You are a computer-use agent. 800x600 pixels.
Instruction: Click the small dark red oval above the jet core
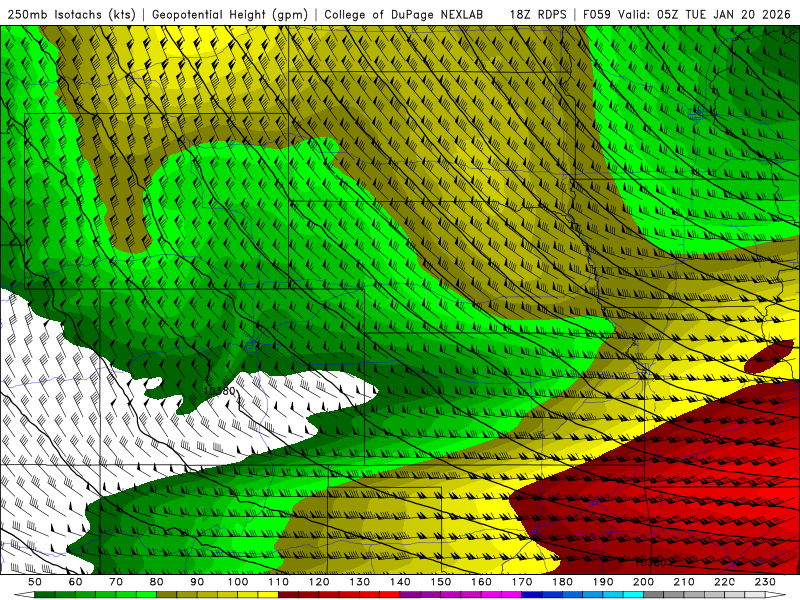click(x=768, y=357)
